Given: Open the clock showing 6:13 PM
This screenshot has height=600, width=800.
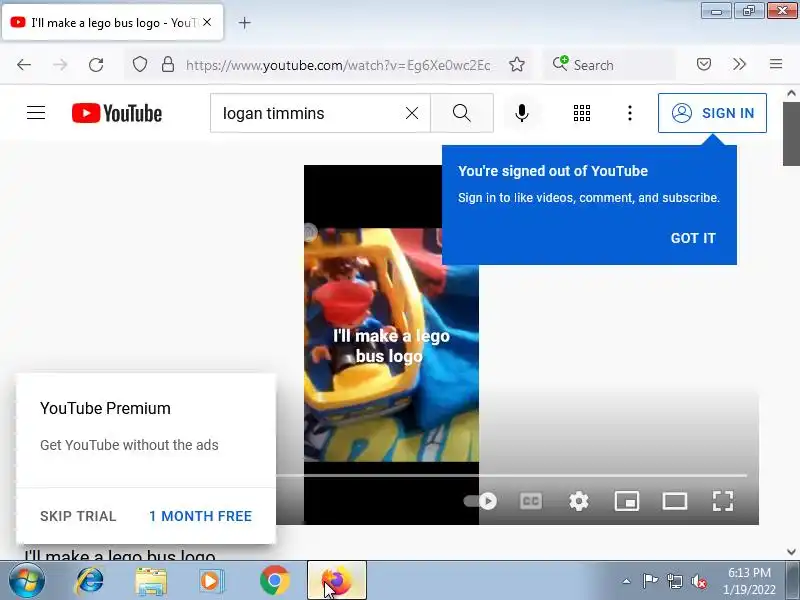Looking at the screenshot, I should [x=749, y=581].
